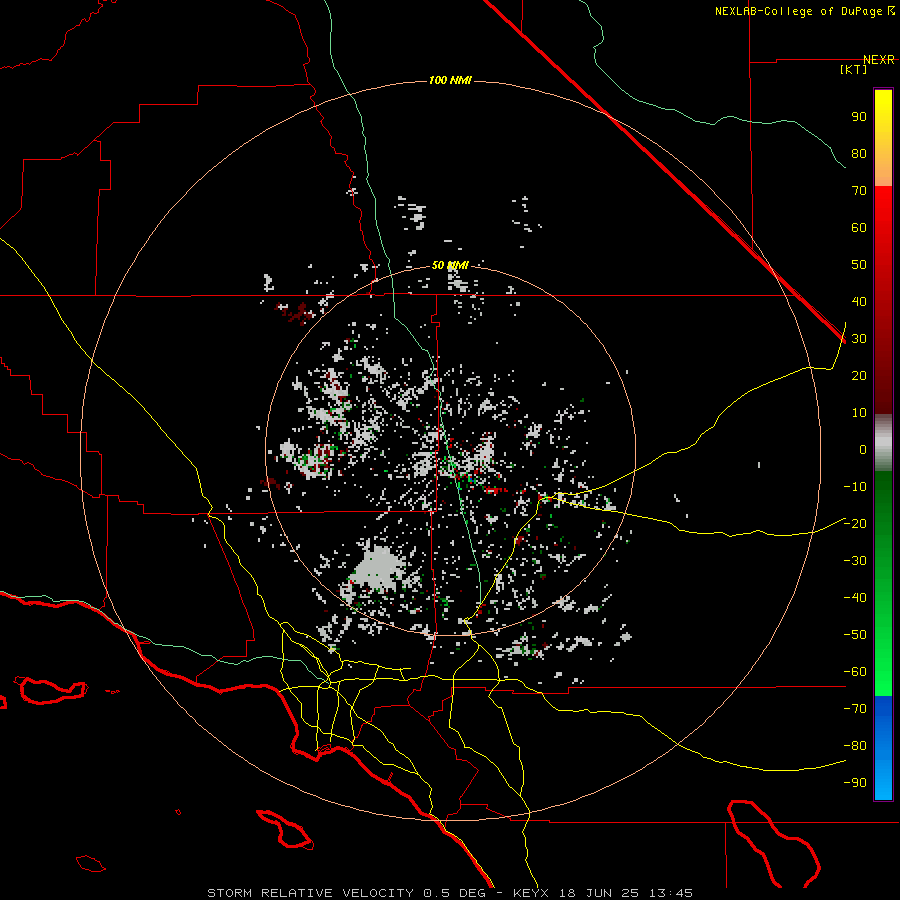Image resolution: width=900 pixels, height=900 pixels.
Task: Click the -60 value on the color scale
Action: (855, 672)
